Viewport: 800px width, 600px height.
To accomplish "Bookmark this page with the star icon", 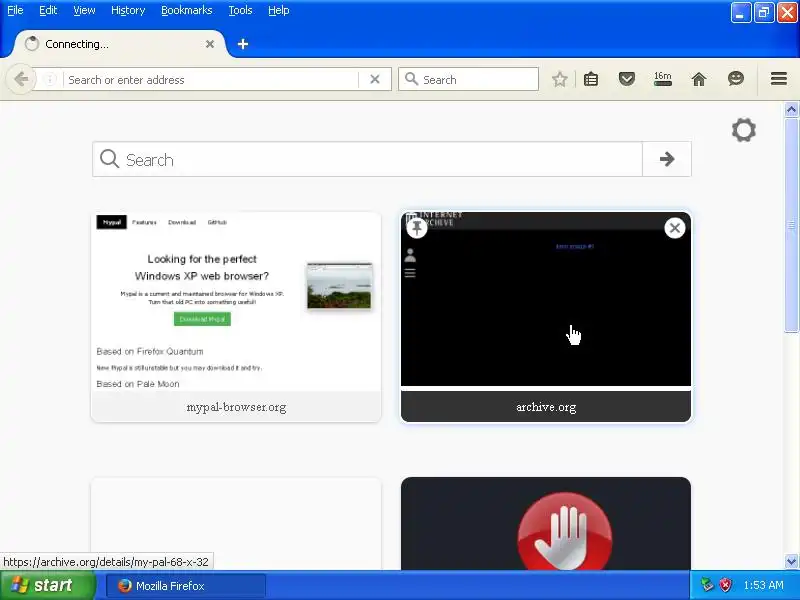I will coord(560,79).
